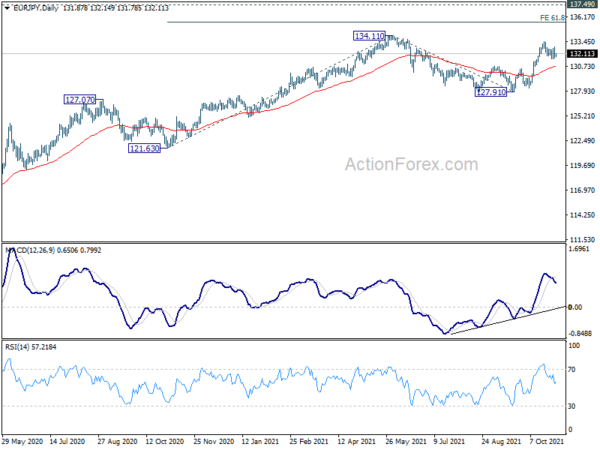This screenshot has width=600, height=450.
Task: Click the RSI axis level 30
Action: click(x=572, y=406)
